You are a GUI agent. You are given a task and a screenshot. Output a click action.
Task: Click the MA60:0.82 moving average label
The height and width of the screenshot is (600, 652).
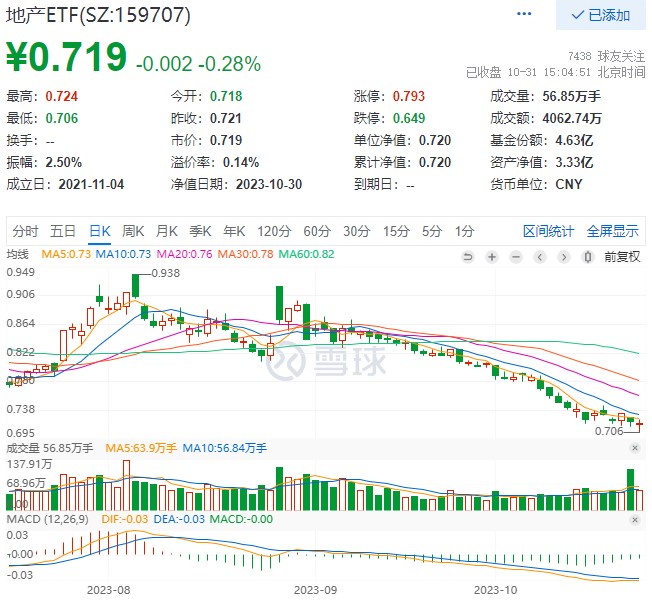tap(306, 254)
